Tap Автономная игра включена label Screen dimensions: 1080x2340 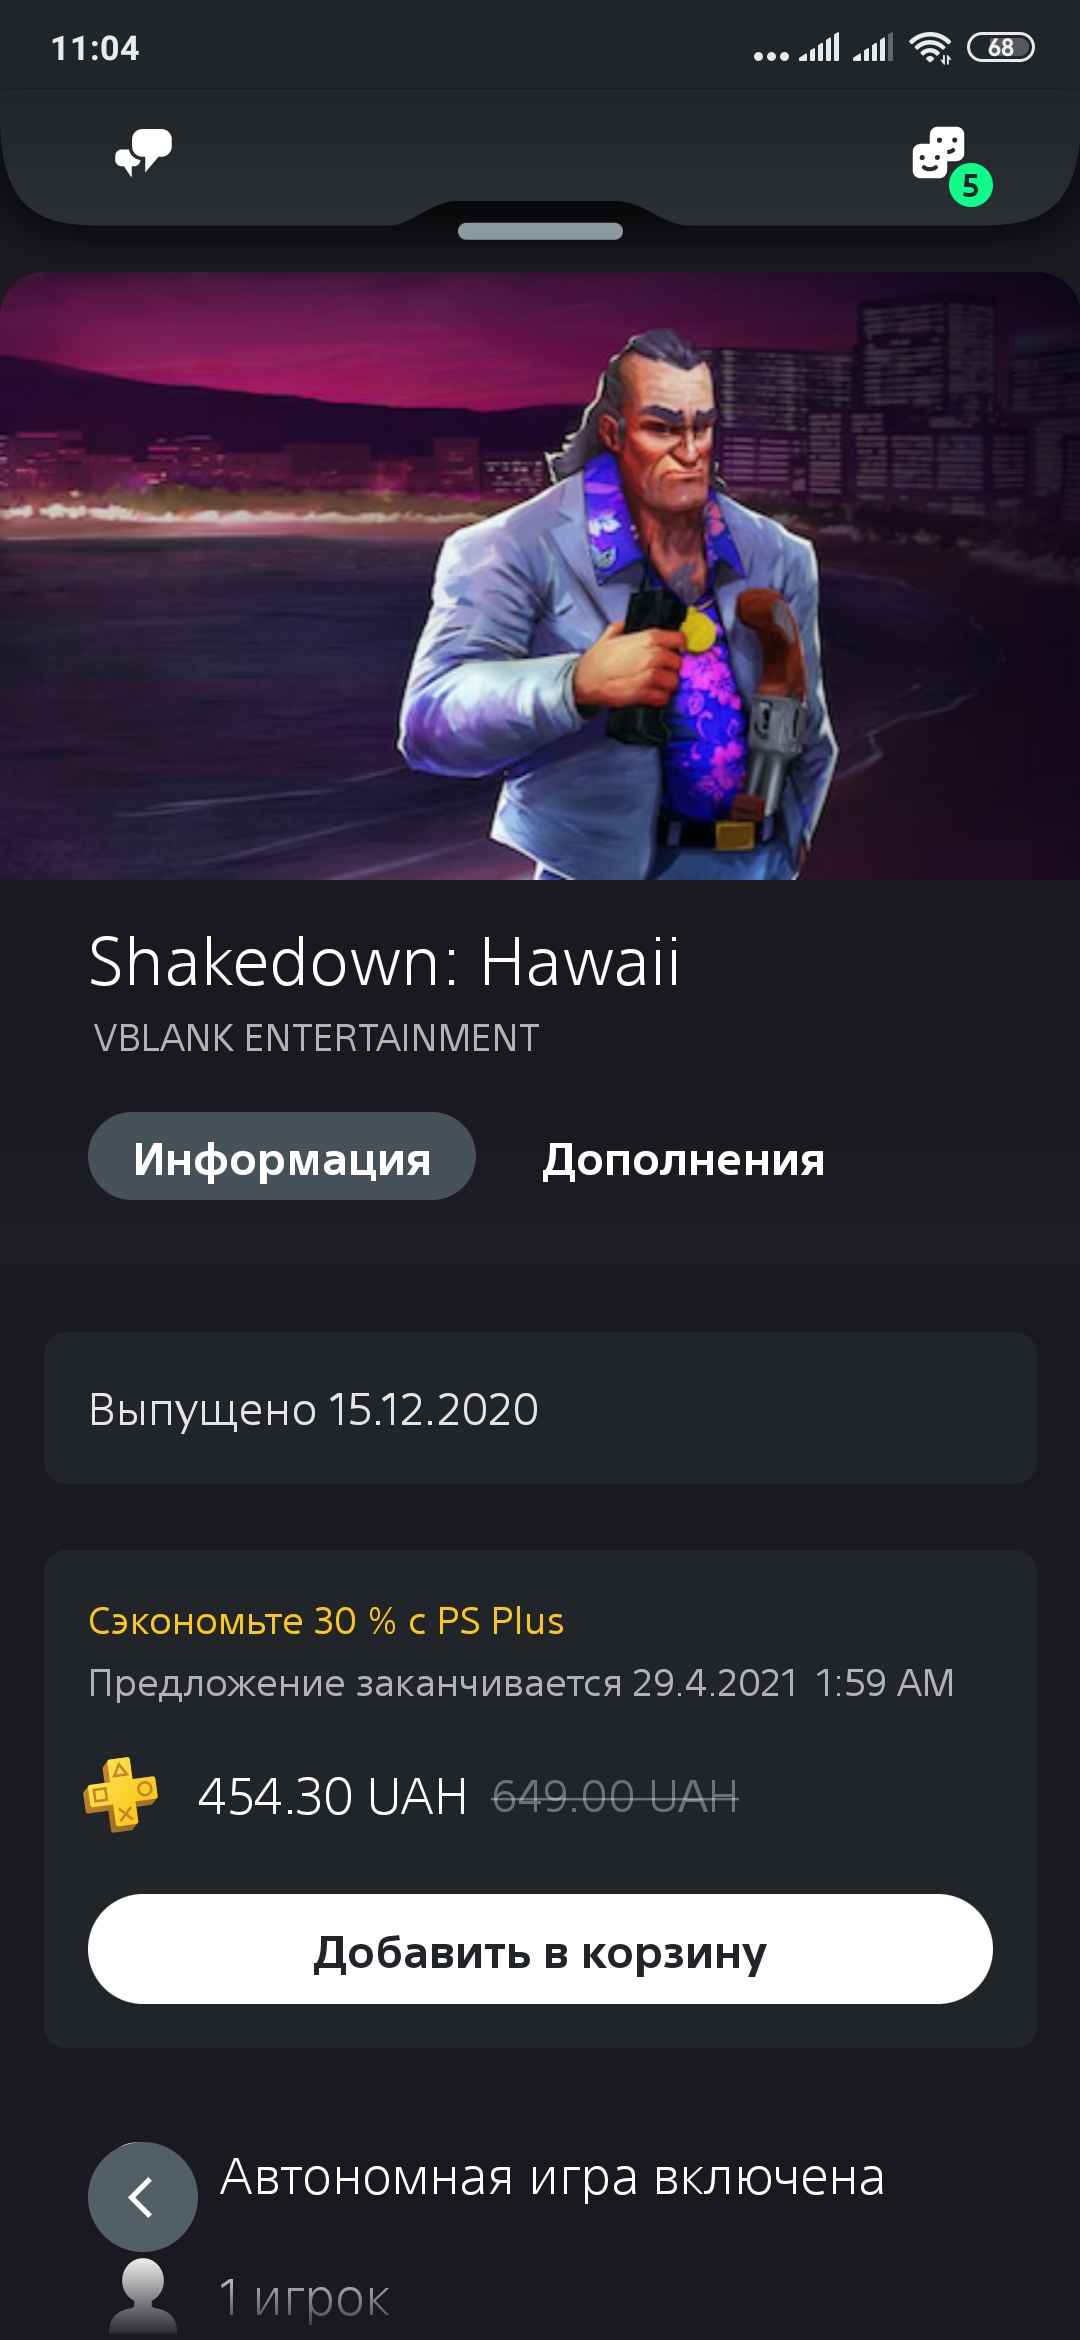click(553, 2178)
